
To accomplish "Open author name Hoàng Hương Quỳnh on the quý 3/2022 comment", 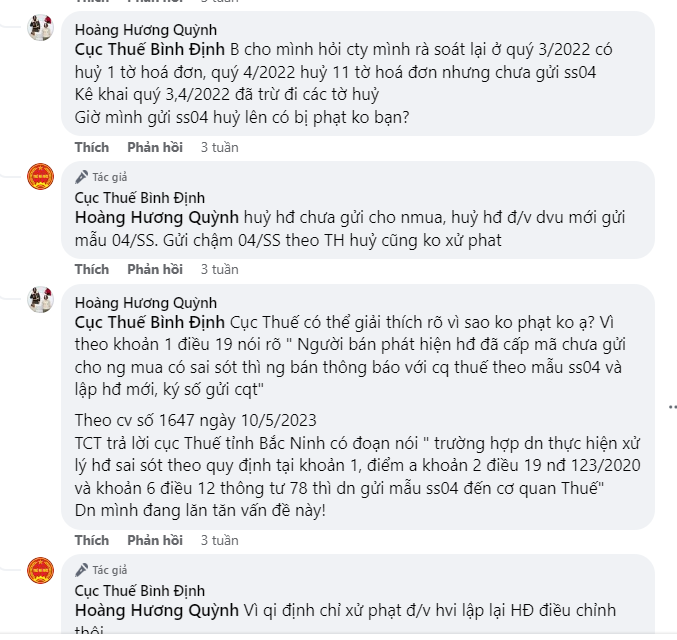I will [x=146, y=30].
